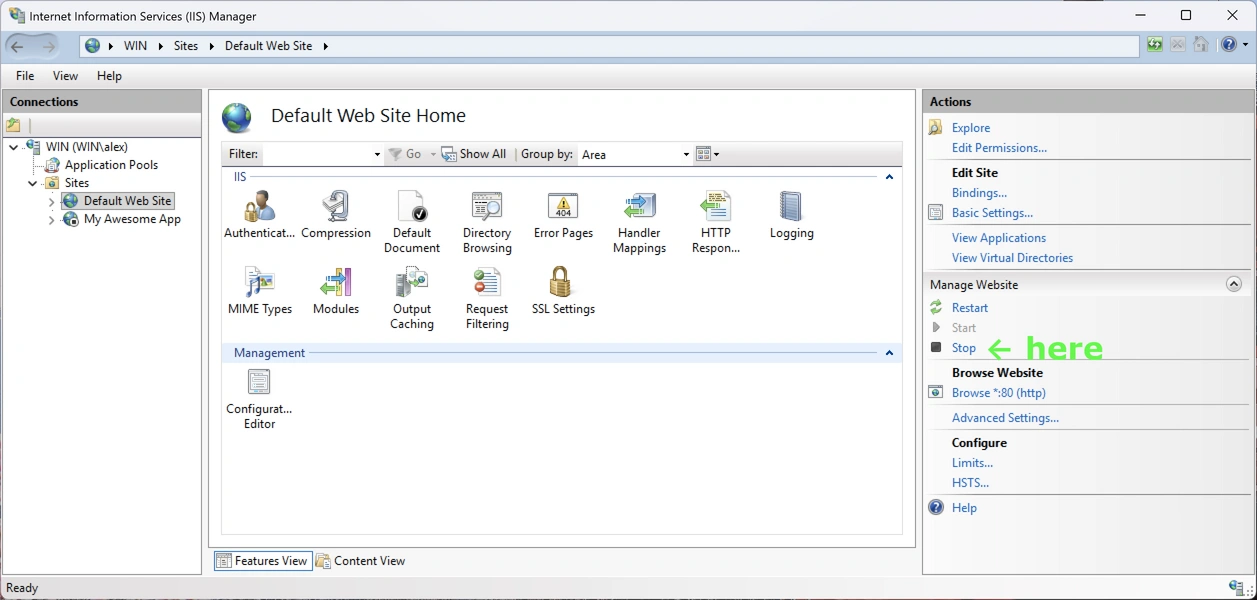
Task: Browse *:80 (http) link
Action: 999,393
